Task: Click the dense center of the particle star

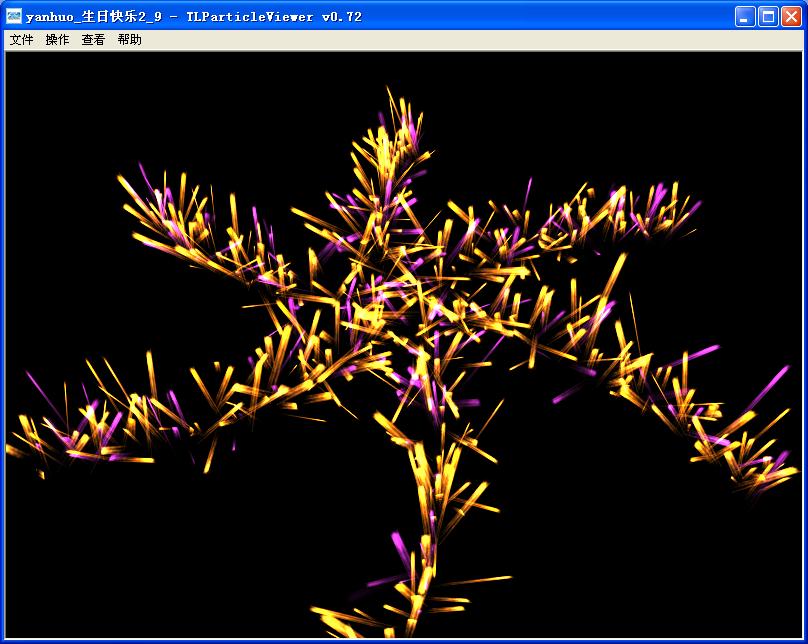Action: pyautogui.click(x=402, y=309)
